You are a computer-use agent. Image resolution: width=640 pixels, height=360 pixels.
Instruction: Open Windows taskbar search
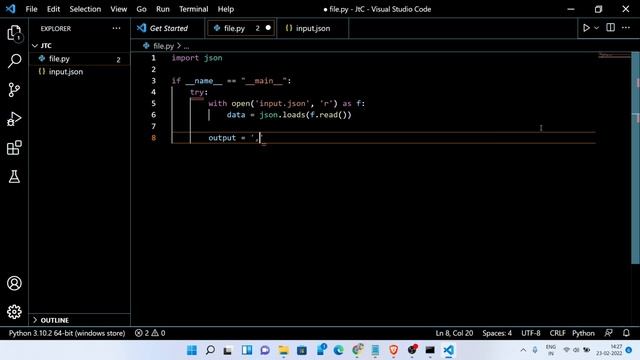(x=210, y=350)
